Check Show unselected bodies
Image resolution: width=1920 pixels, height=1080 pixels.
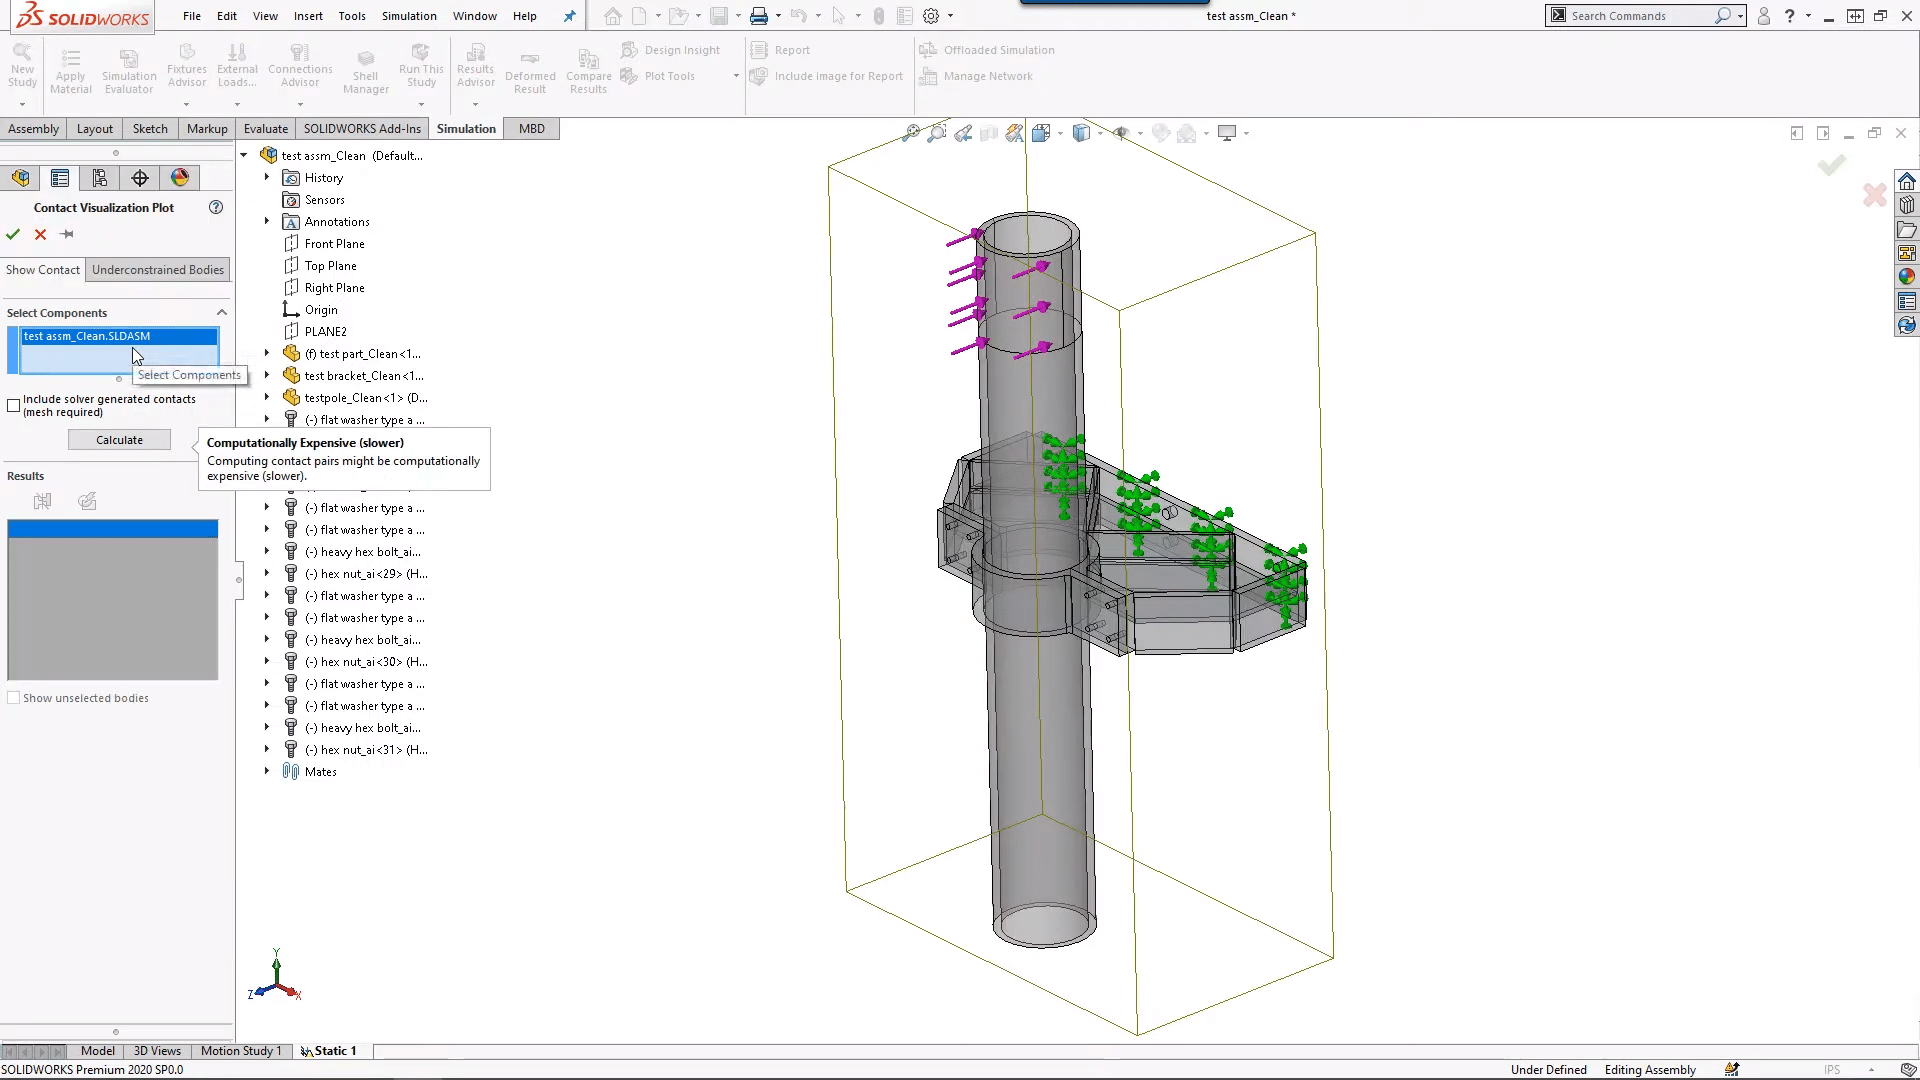[x=13, y=697]
